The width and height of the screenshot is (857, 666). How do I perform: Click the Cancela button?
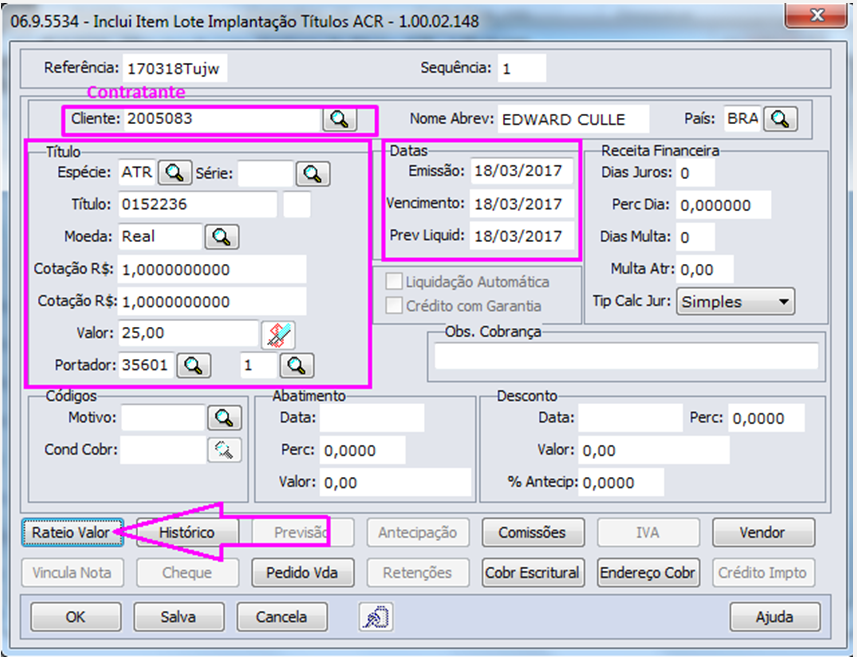[282, 617]
